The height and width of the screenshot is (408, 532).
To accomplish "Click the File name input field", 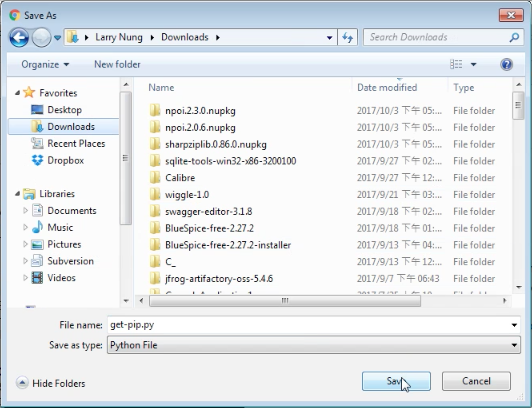I will click(x=308, y=325).
